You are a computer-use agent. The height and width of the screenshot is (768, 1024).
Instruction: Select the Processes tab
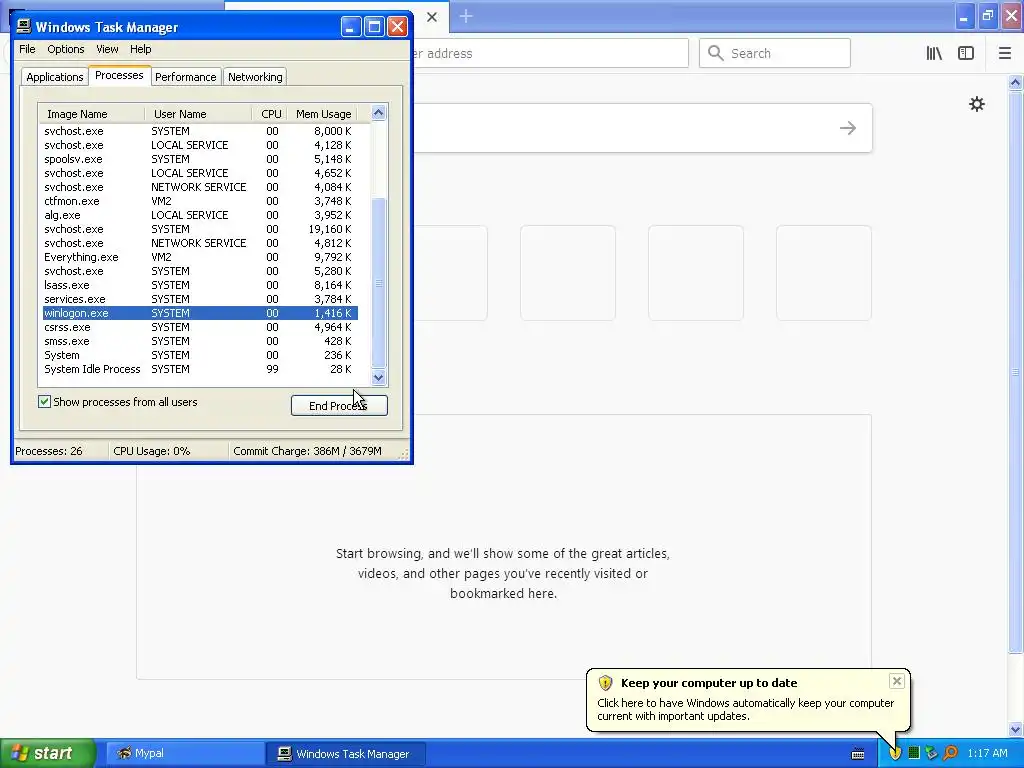coord(119,75)
